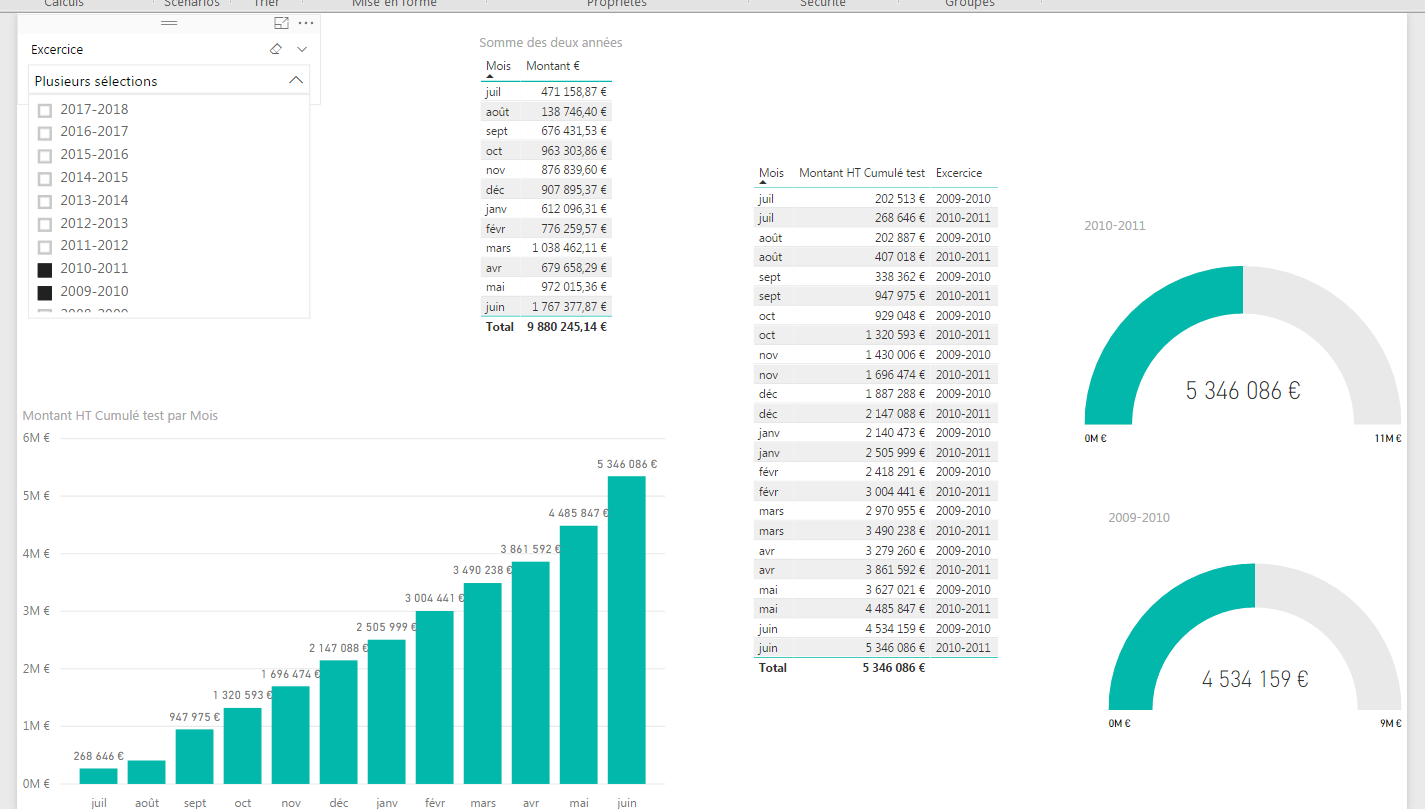Grab the slicer's drag handle bar
Screen dimensions: 1425x809
point(169,23)
